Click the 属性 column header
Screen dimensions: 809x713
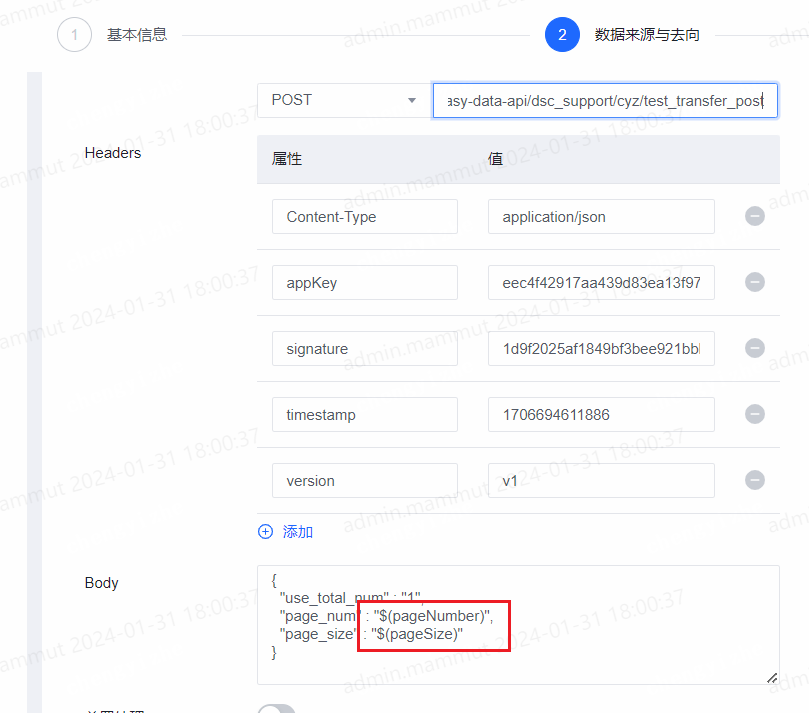(x=287, y=159)
